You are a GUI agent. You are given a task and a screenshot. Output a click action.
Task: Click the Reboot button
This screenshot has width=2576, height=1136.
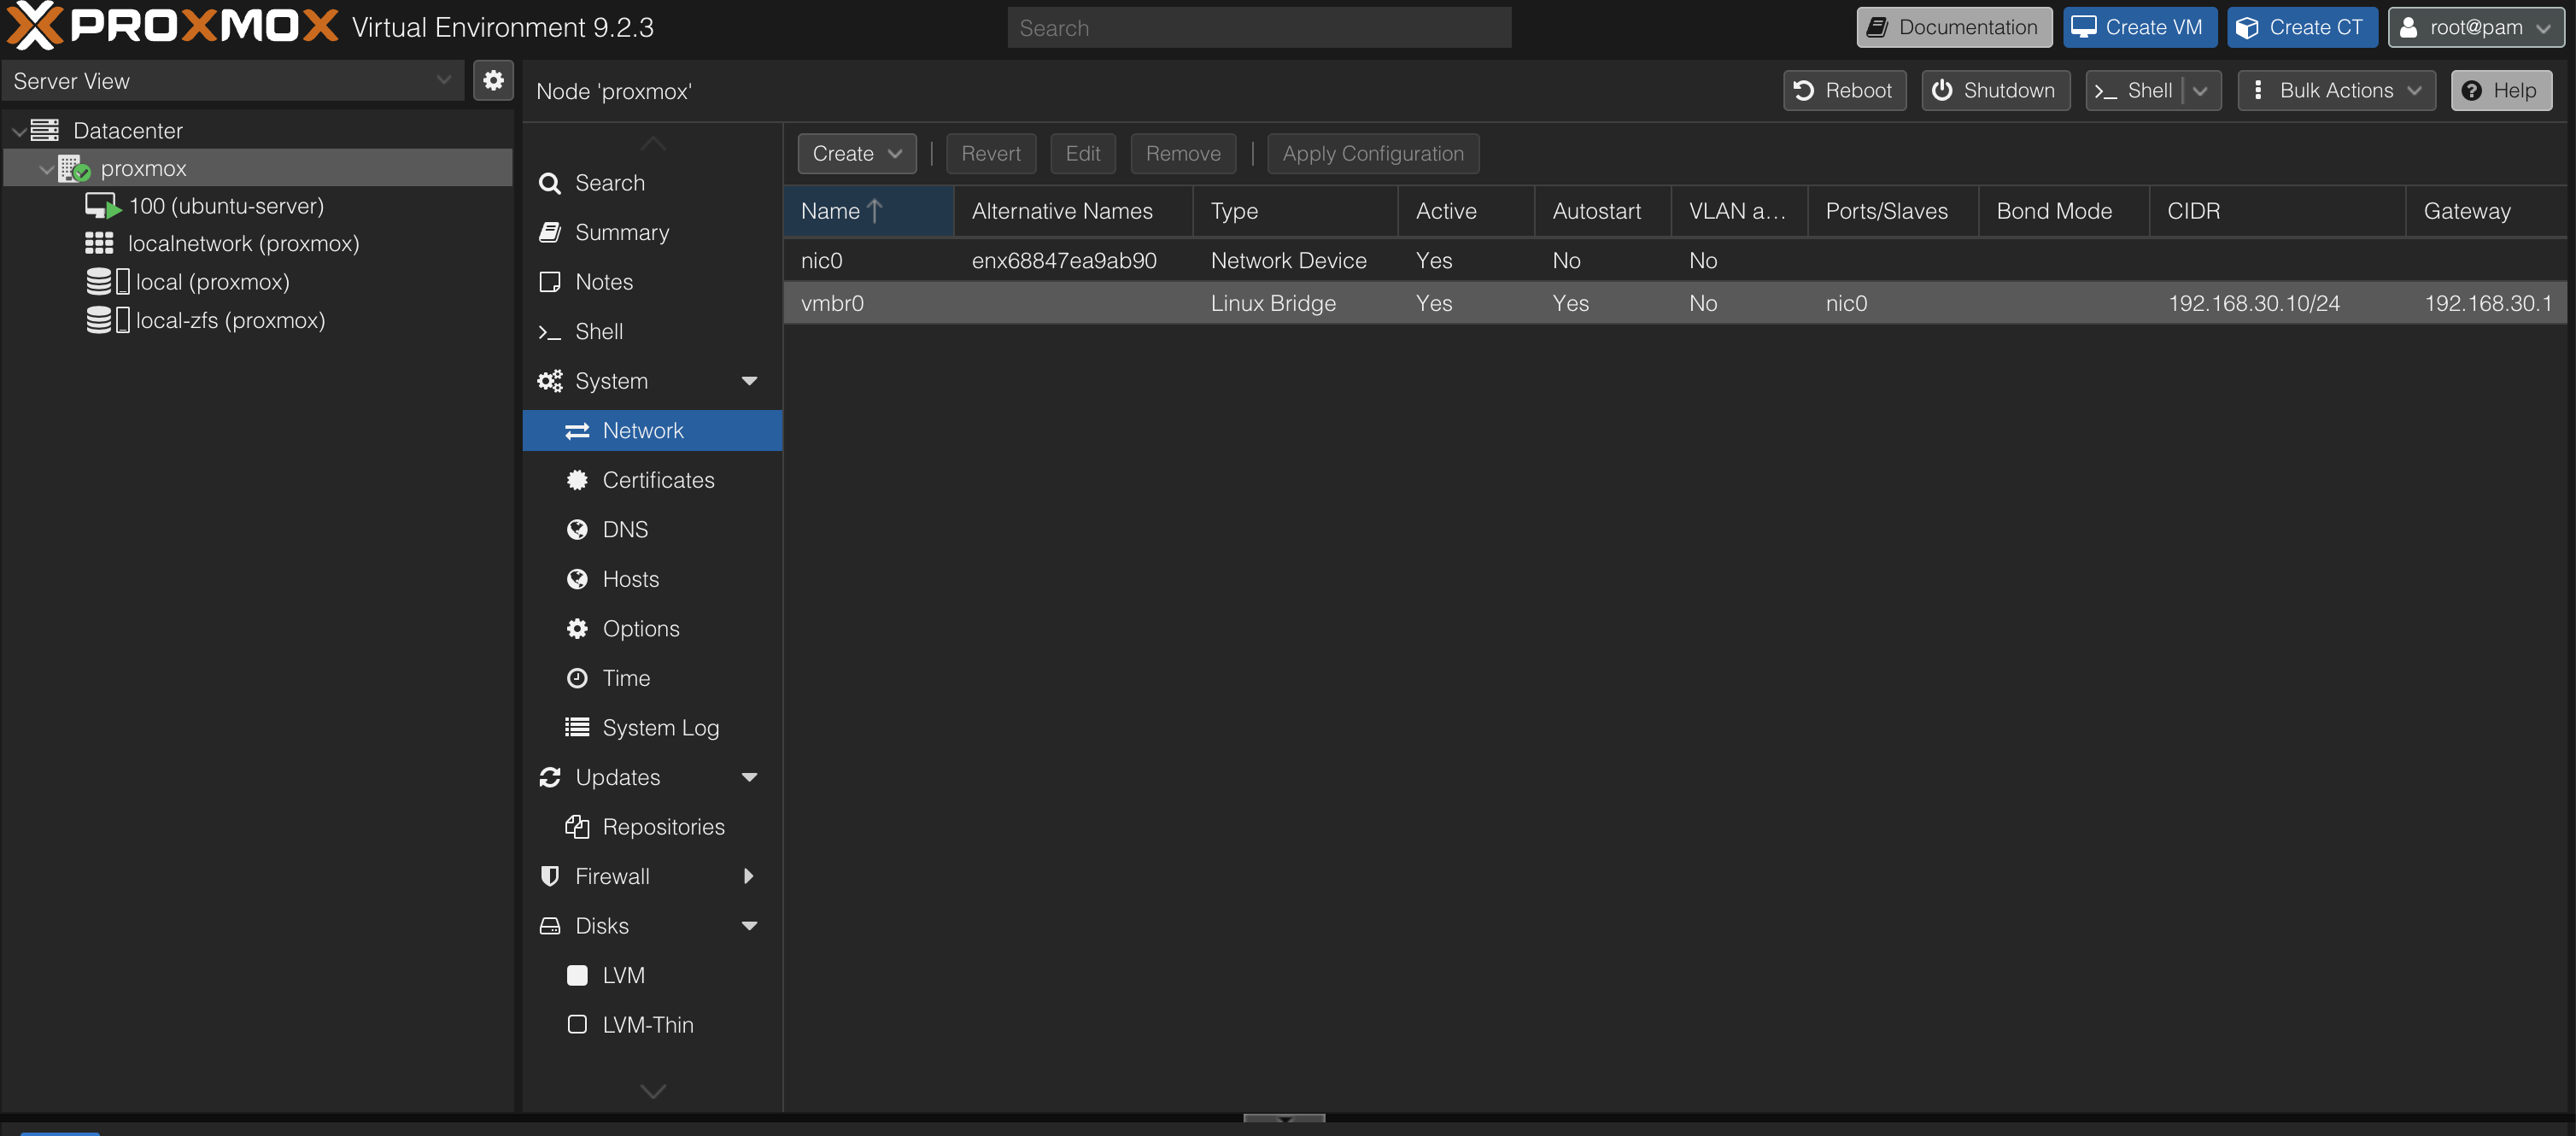click(1845, 91)
